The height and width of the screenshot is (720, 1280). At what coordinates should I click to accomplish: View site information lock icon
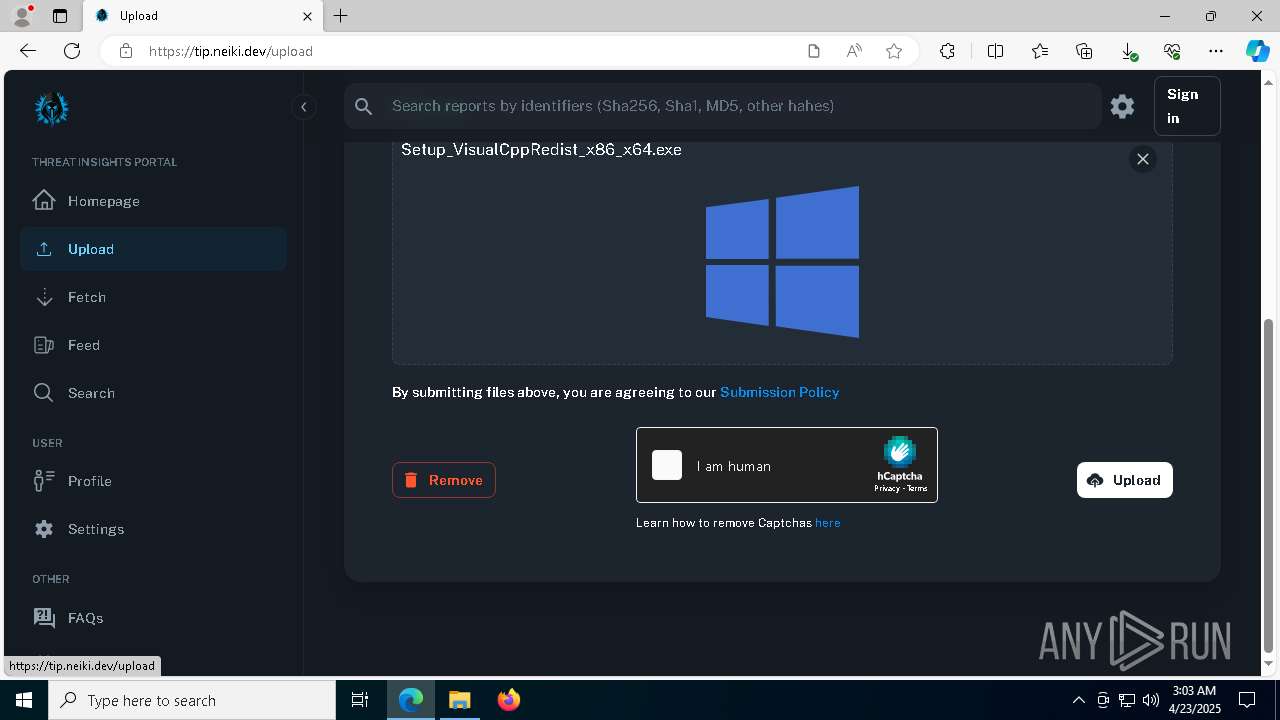126,51
